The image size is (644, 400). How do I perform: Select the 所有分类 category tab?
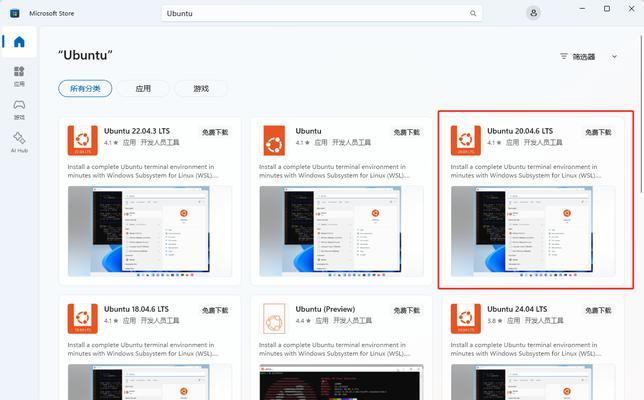(85, 88)
